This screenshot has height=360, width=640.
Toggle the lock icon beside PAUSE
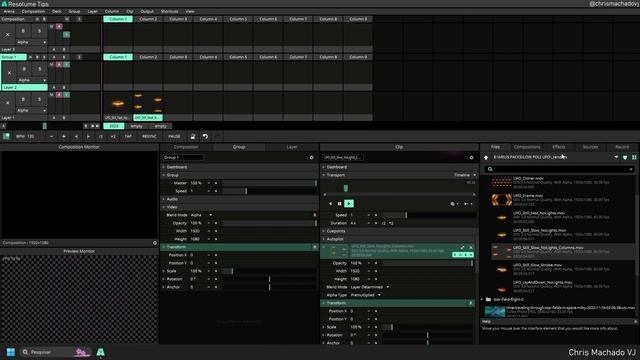[x=193, y=136]
